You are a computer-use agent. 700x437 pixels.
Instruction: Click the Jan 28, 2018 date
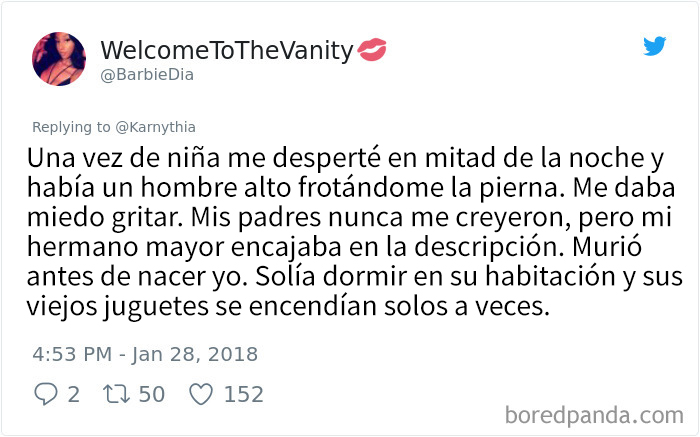pyautogui.click(x=195, y=355)
